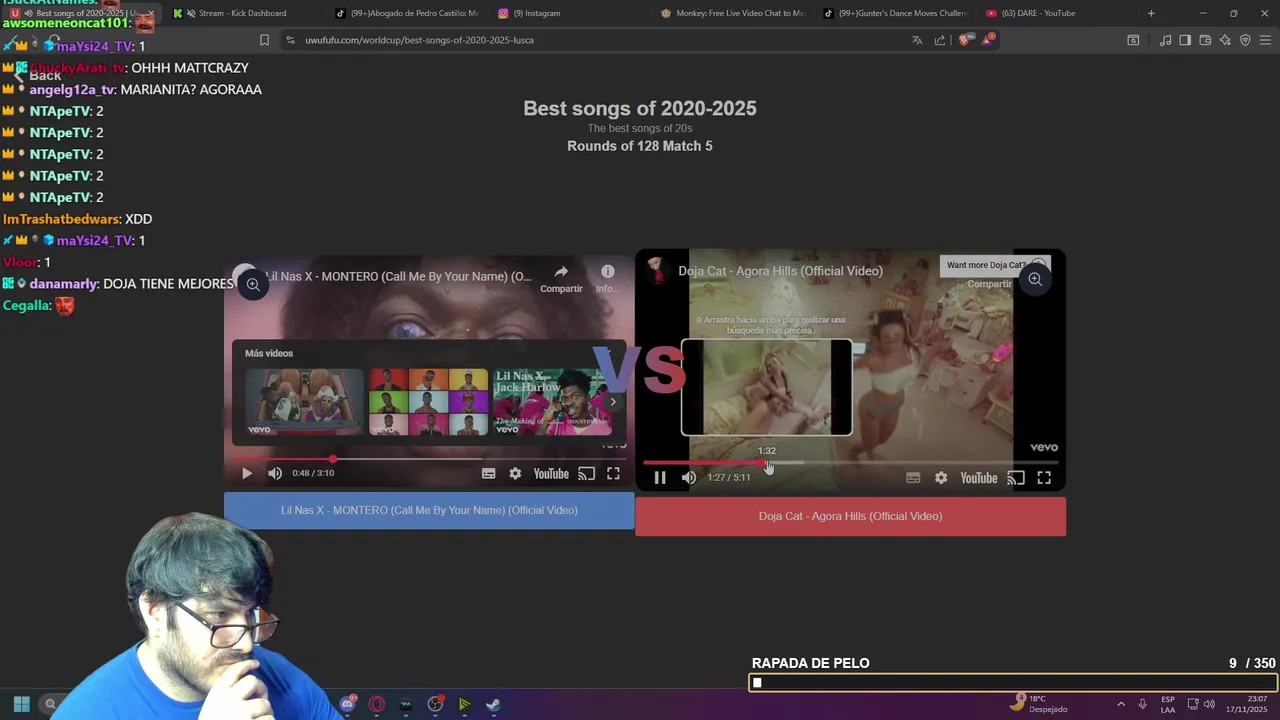Open the Steam taskbar icon
Viewport: 1280px width, 720px height.
click(493, 704)
